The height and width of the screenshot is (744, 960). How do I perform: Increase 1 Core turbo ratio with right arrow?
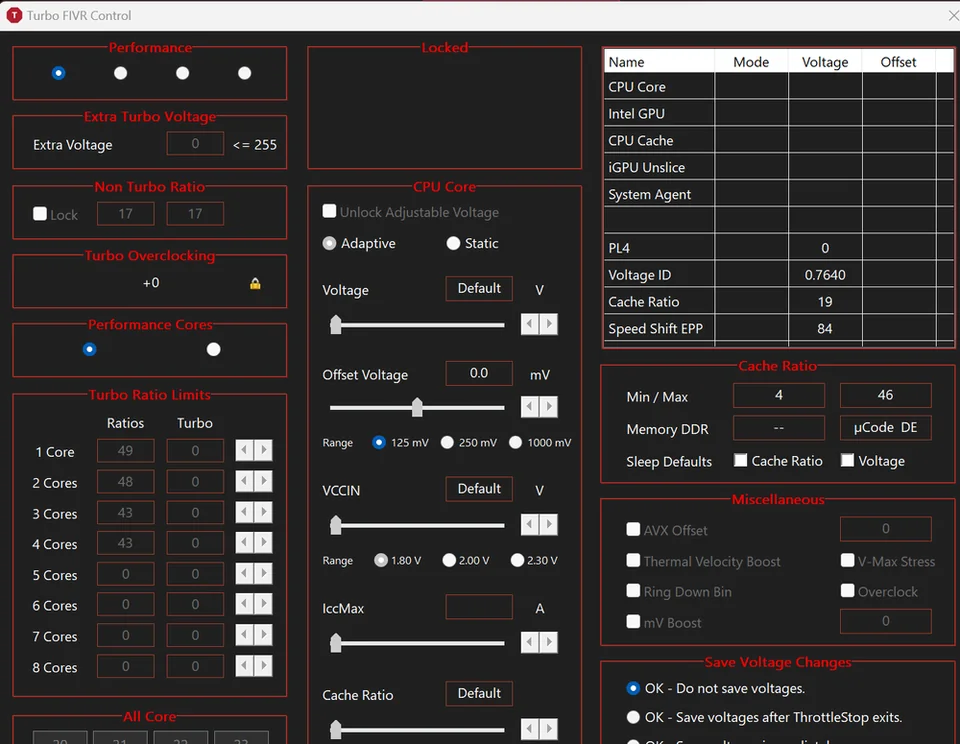pyautogui.click(x=263, y=451)
